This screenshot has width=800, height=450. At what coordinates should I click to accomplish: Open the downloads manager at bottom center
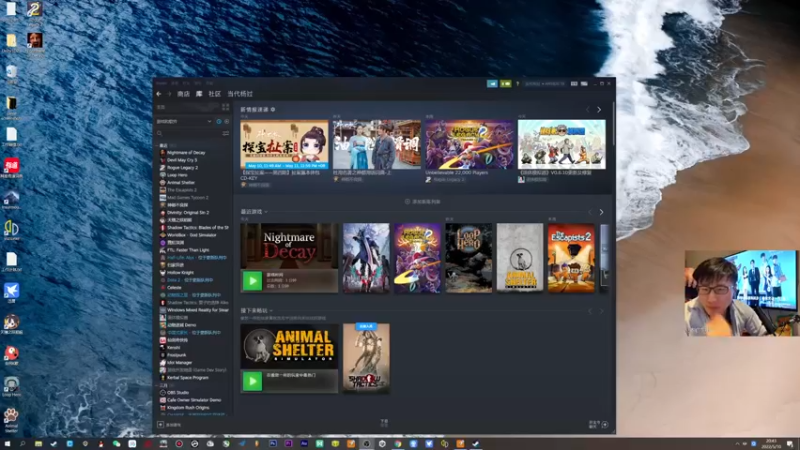[x=384, y=423]
